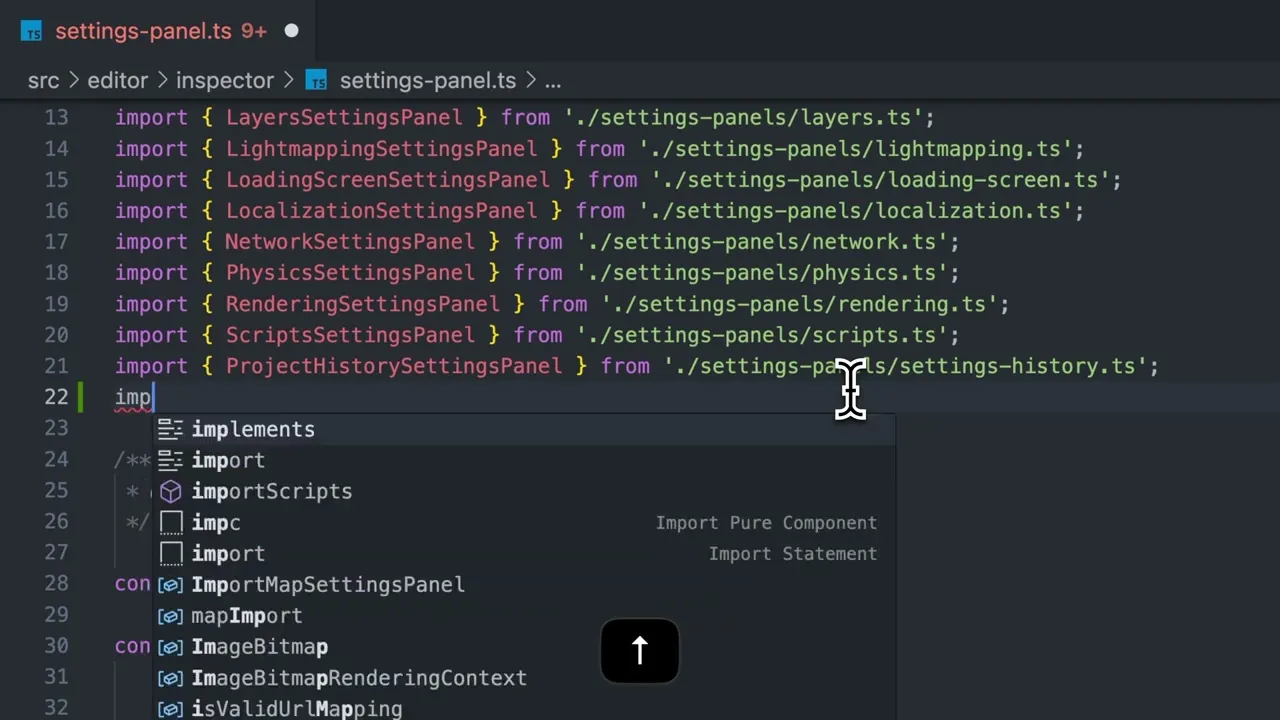Click the variable icon beside 'ImageBitmap'
Image resolution: width=1280 pixels, height=720 pixels.
point(171,647)
